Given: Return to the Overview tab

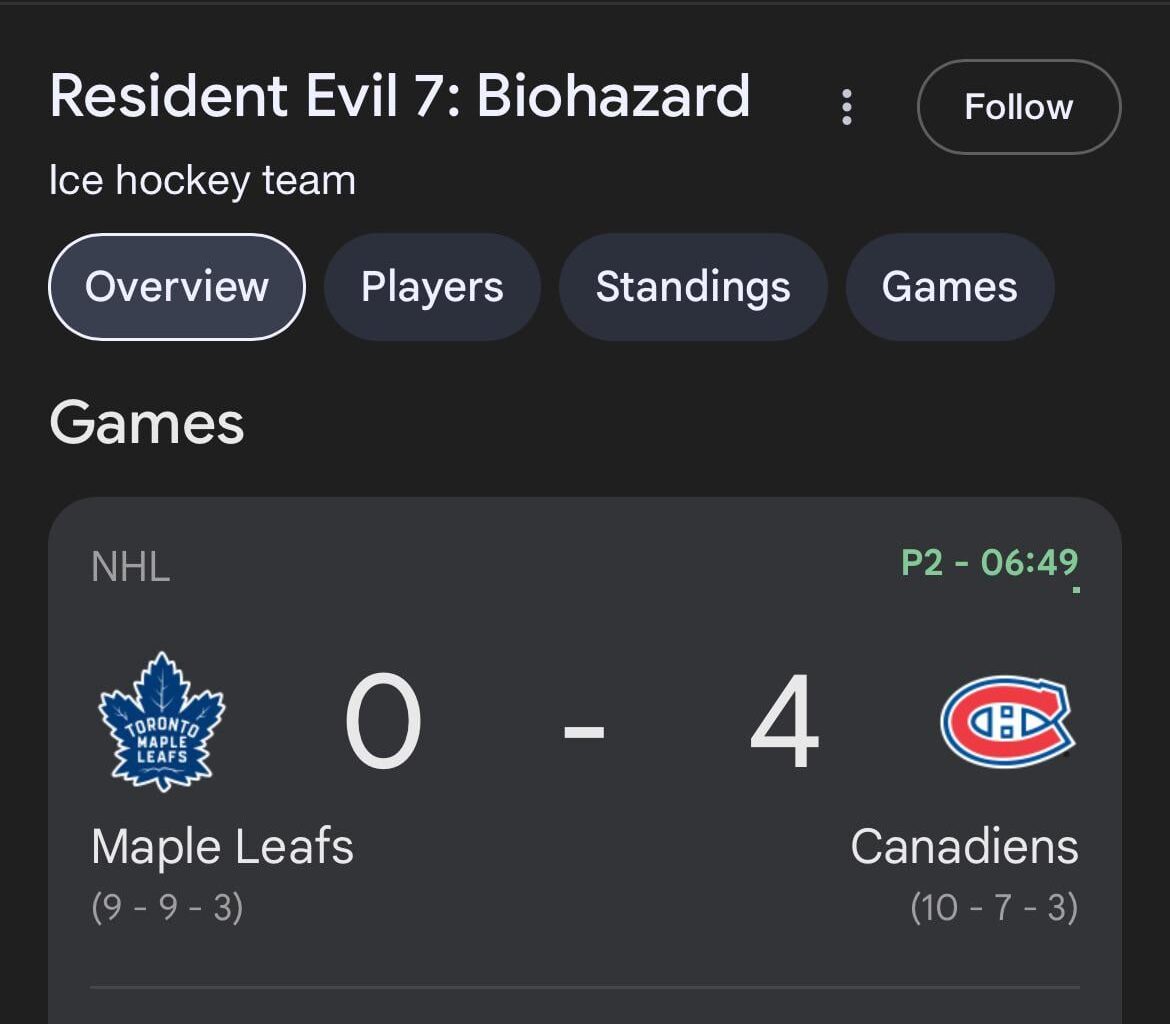Looking at the screenshot, I should [176, 287].
